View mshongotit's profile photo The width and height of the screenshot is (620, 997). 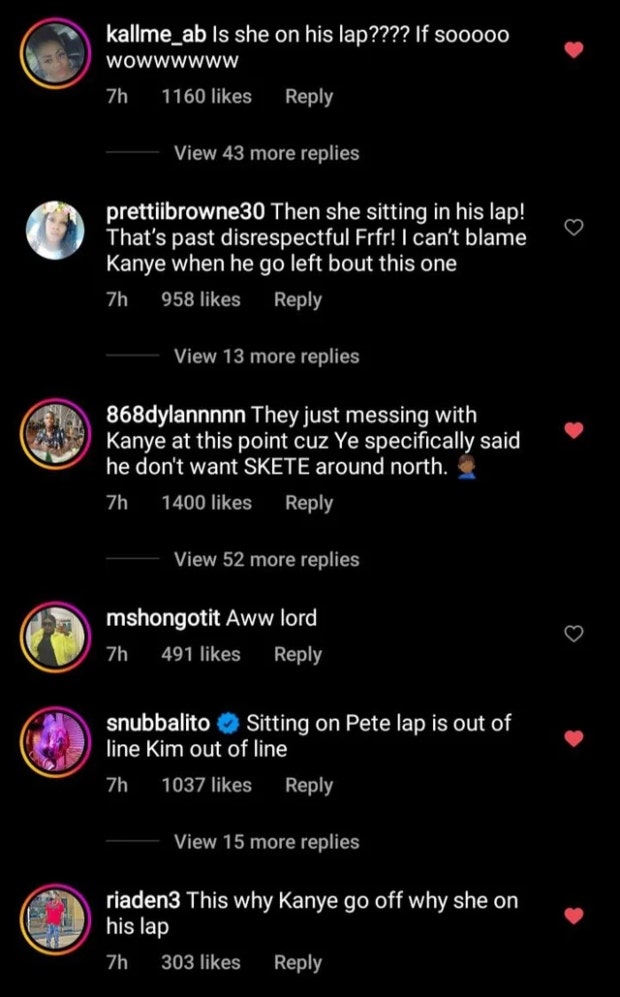click(x=54, y=636)
